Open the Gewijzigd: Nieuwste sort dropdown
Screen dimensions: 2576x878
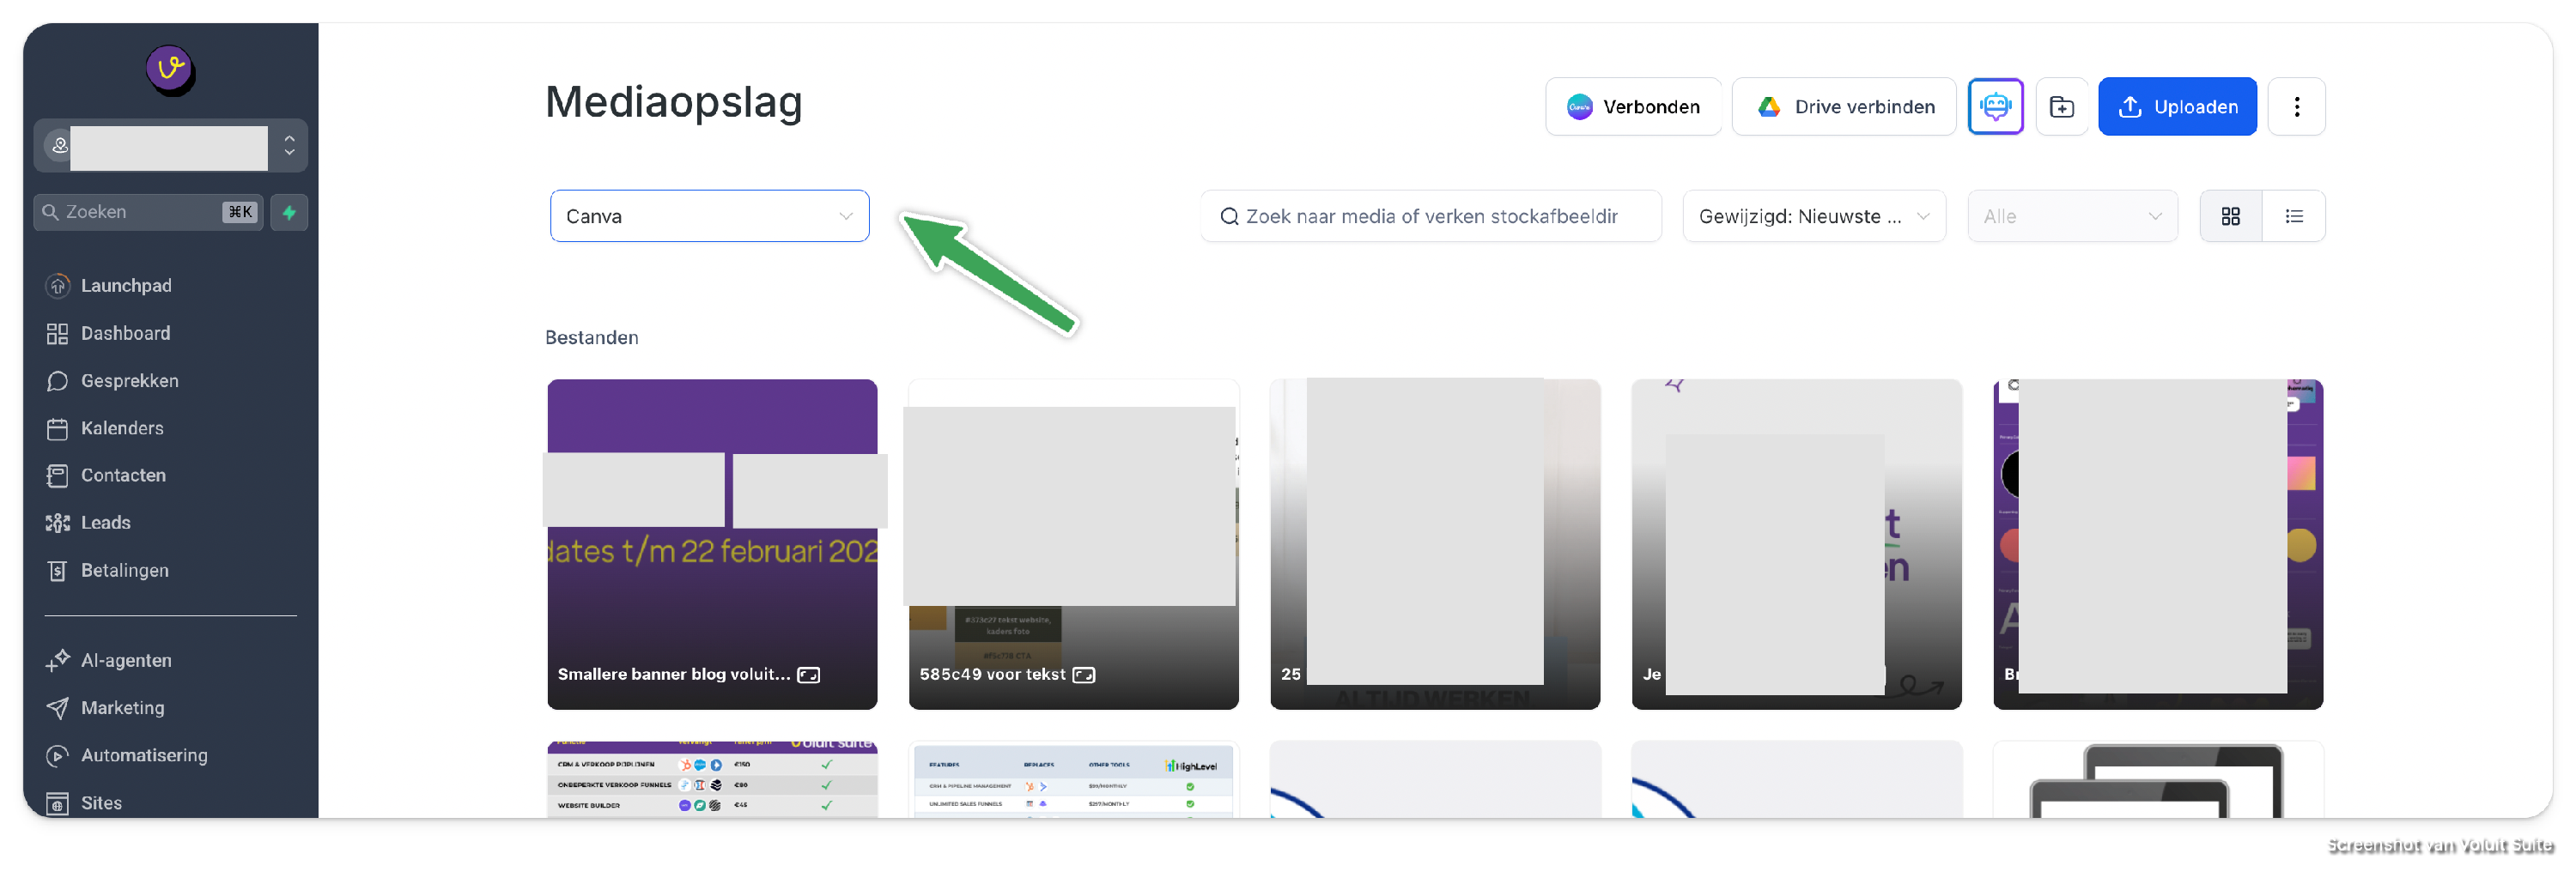click(1814, 216)
